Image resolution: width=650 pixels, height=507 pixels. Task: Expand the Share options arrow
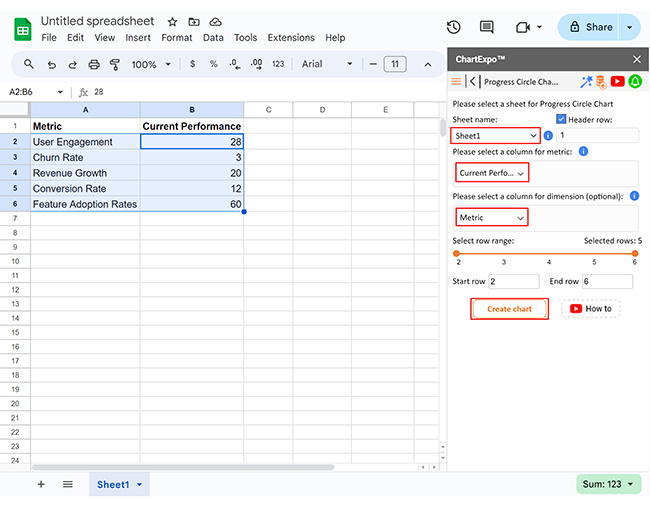[x=630, y=27]
